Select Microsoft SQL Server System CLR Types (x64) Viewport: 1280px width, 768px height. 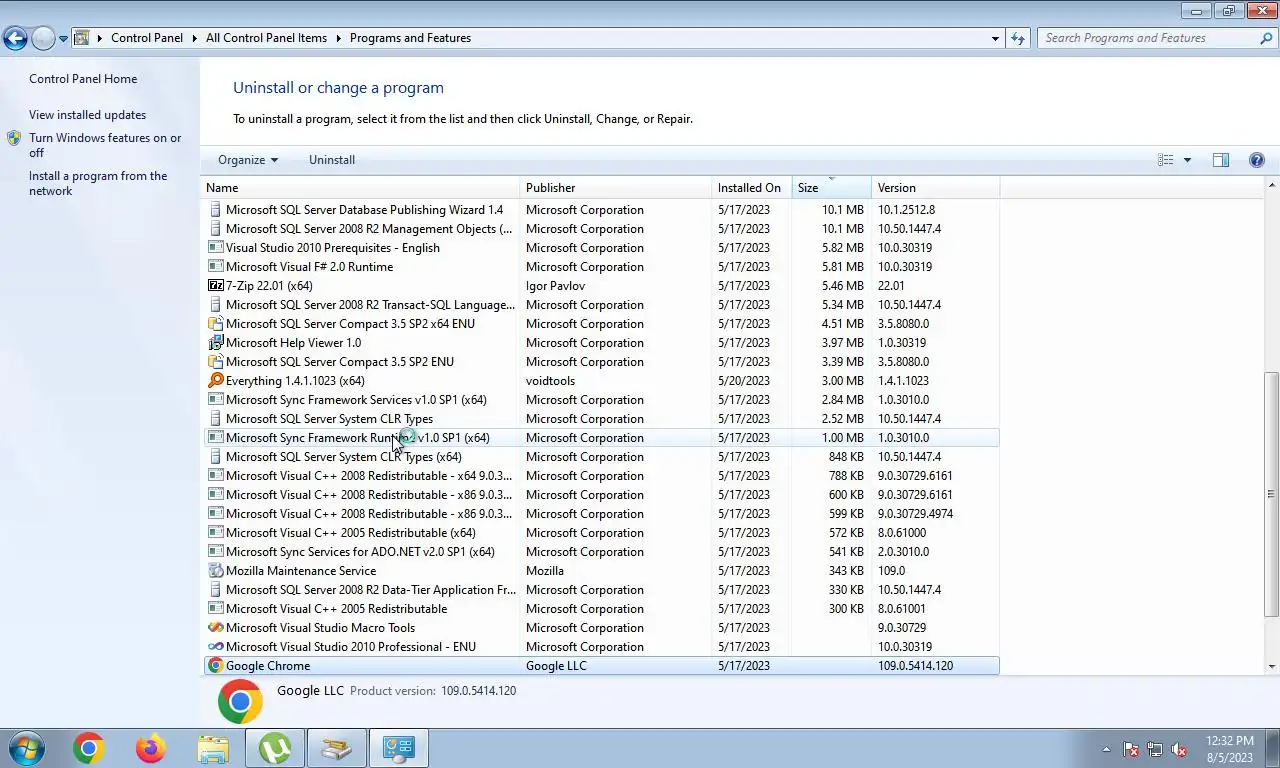pos(602,457)
